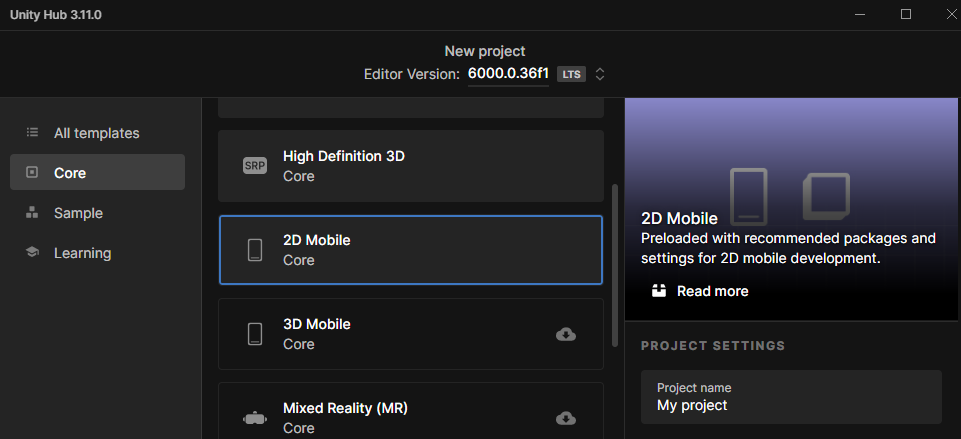Screen dimensions: 961x439
Task: Click the templates list scrollbar
Action: 615,265
